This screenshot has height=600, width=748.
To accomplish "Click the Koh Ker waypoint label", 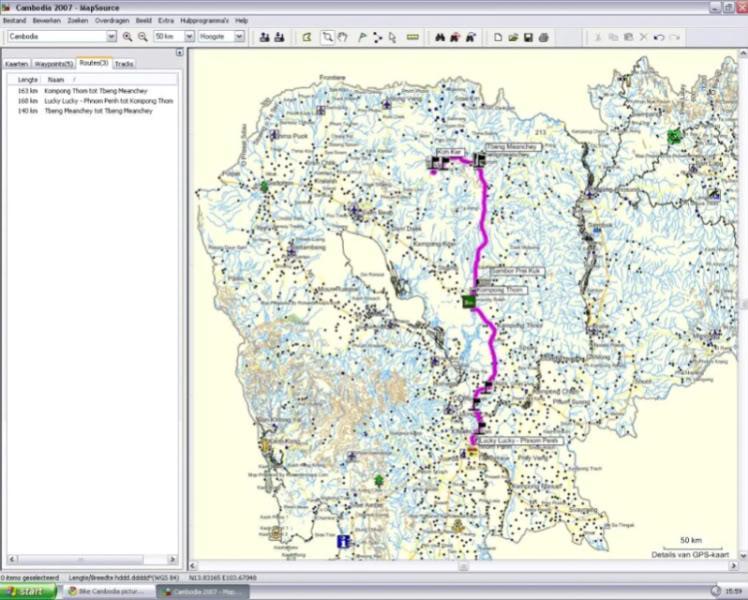I will click(450, 152).
